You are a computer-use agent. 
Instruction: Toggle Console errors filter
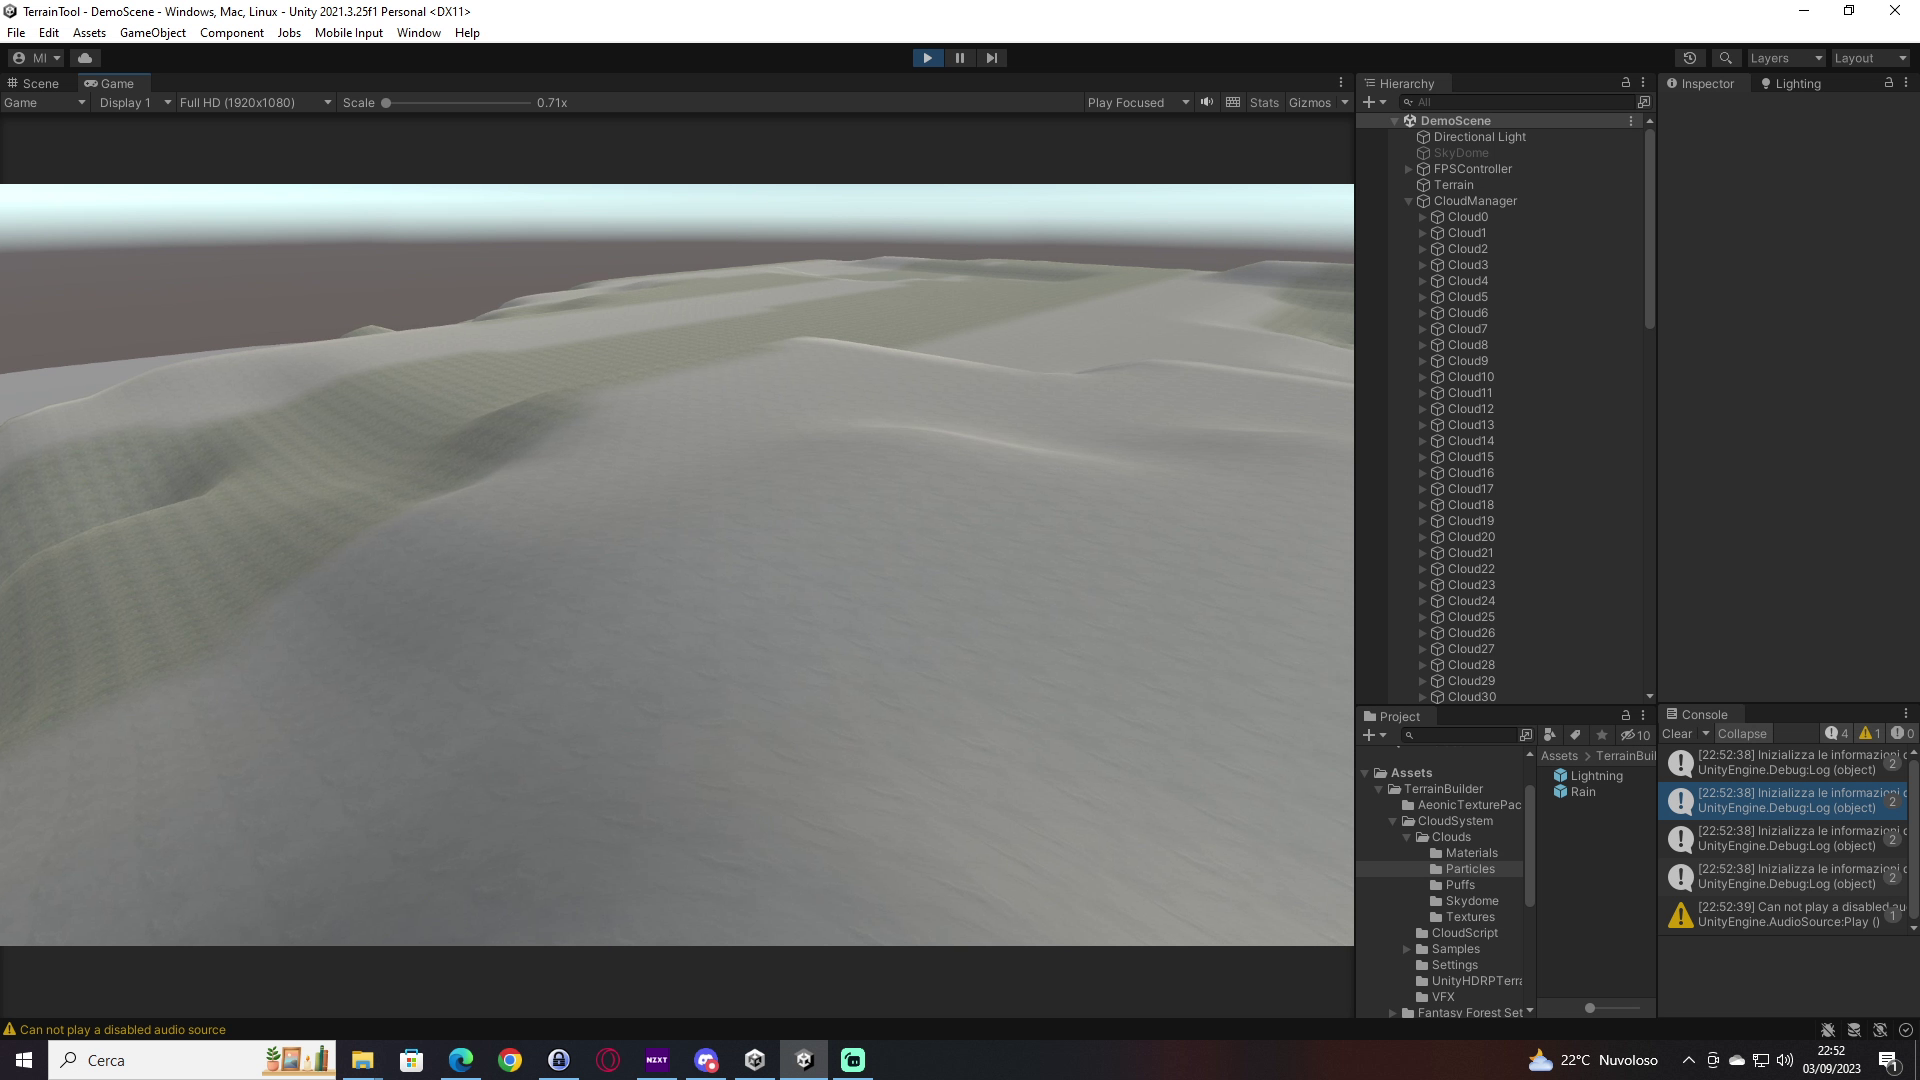coord(1902,734)
